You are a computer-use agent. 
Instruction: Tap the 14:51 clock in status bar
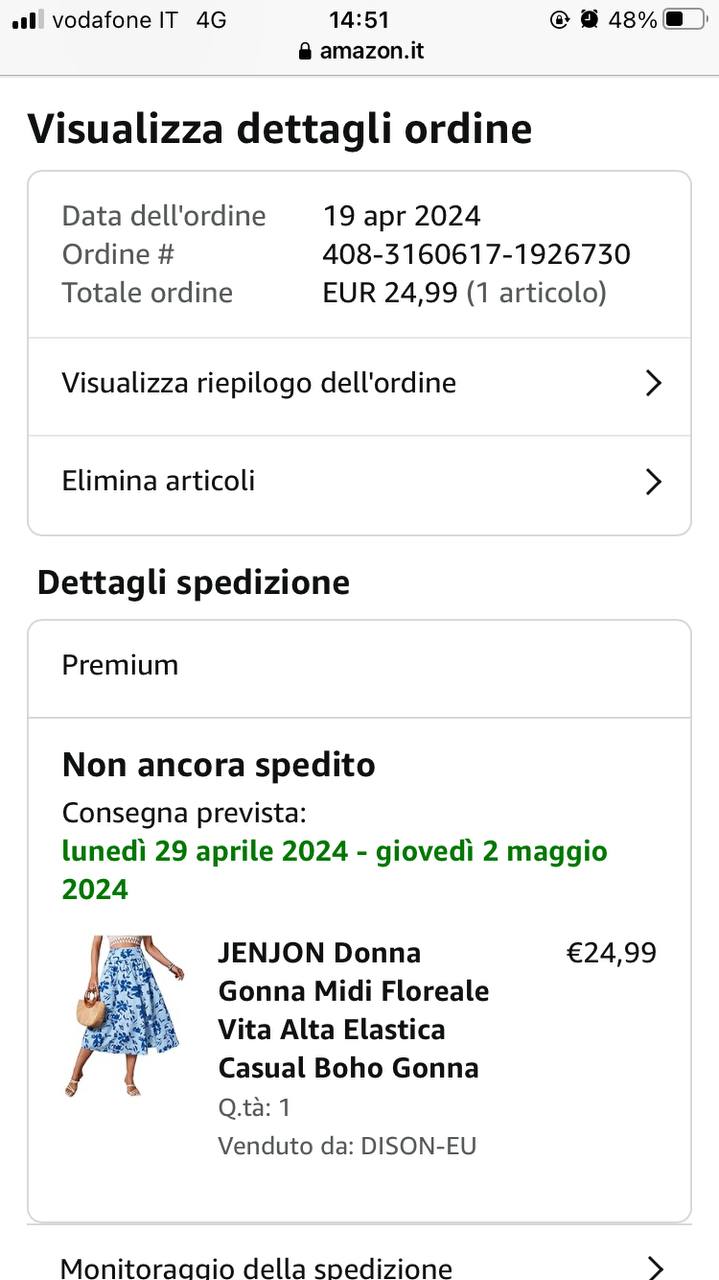click(x=359, y=19)
